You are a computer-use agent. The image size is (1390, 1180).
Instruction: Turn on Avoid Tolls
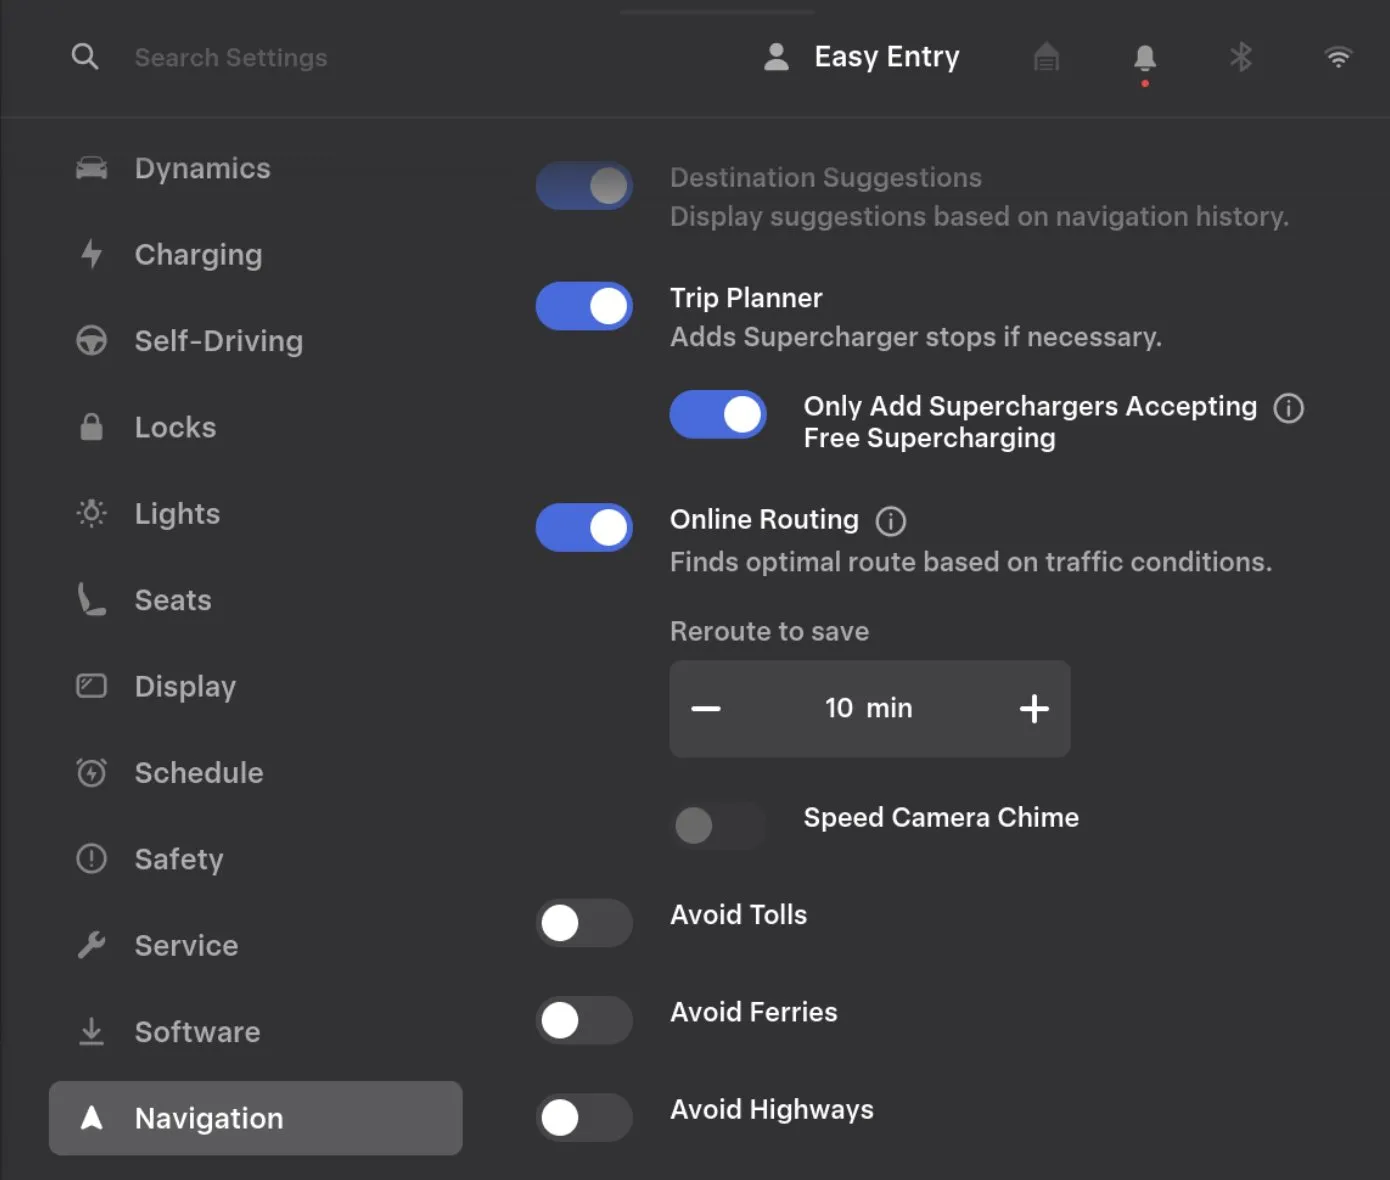584,922
